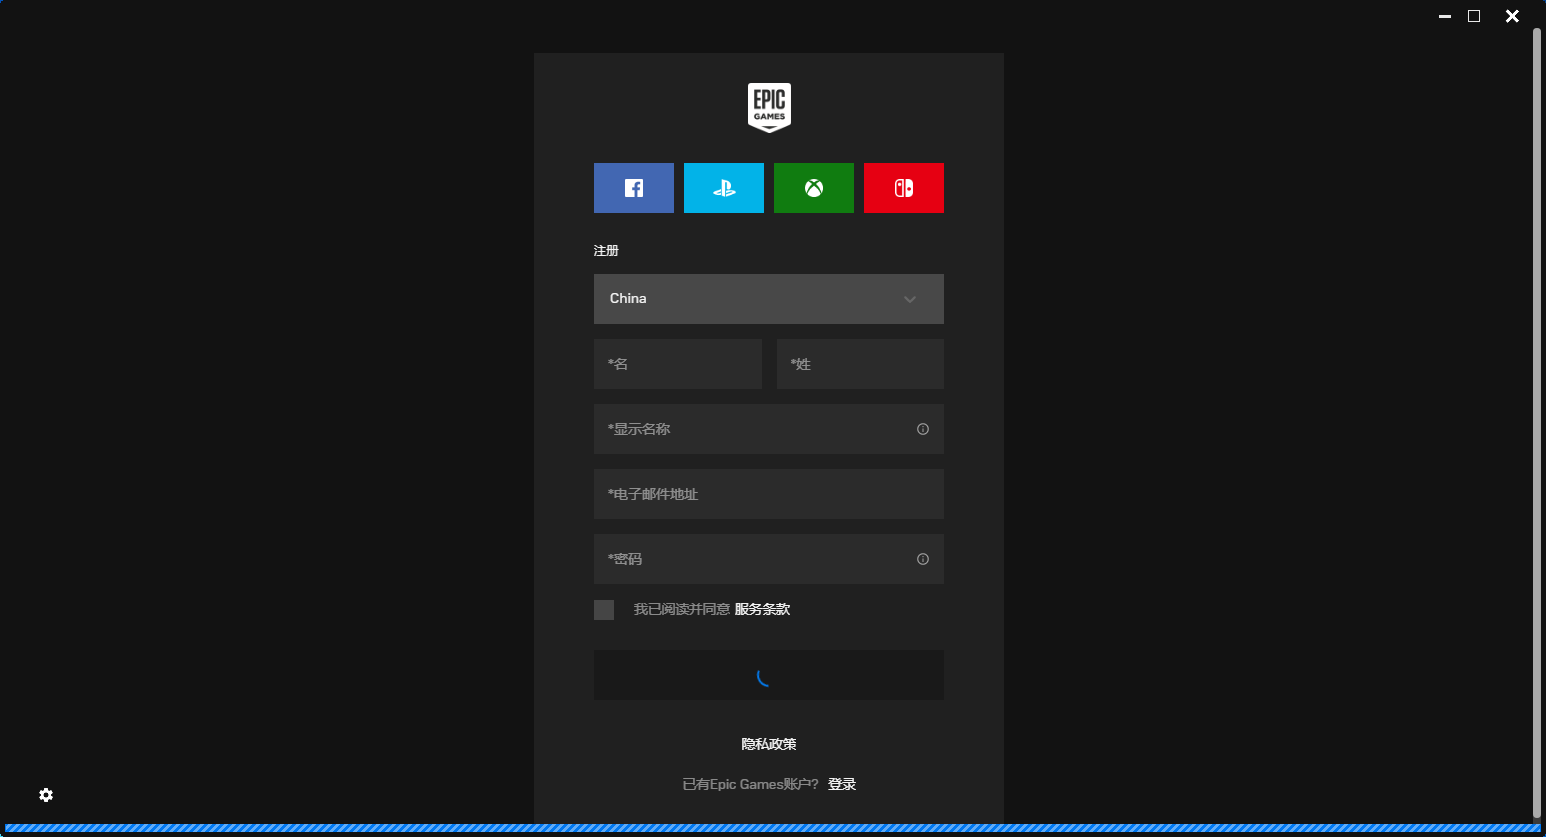Image resolution: width=1546 pixels, height=837 pixels.
Task: Open the China country dropdown
Action: (x=769, y=299)
